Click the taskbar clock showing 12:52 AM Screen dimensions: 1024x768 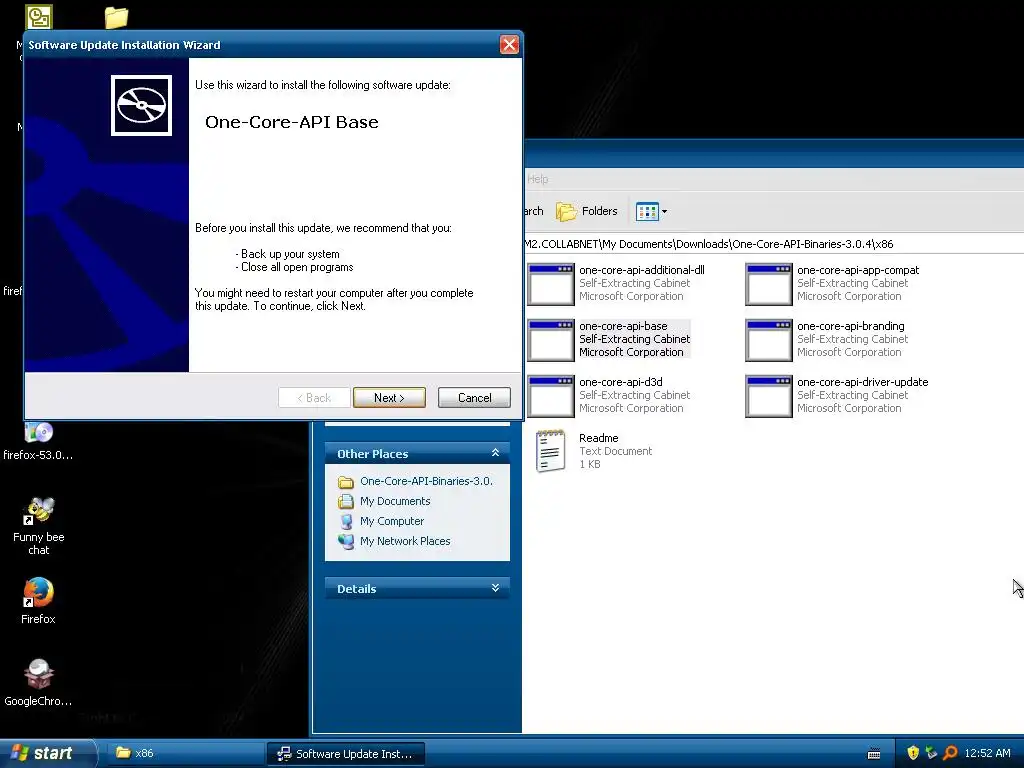987,753
